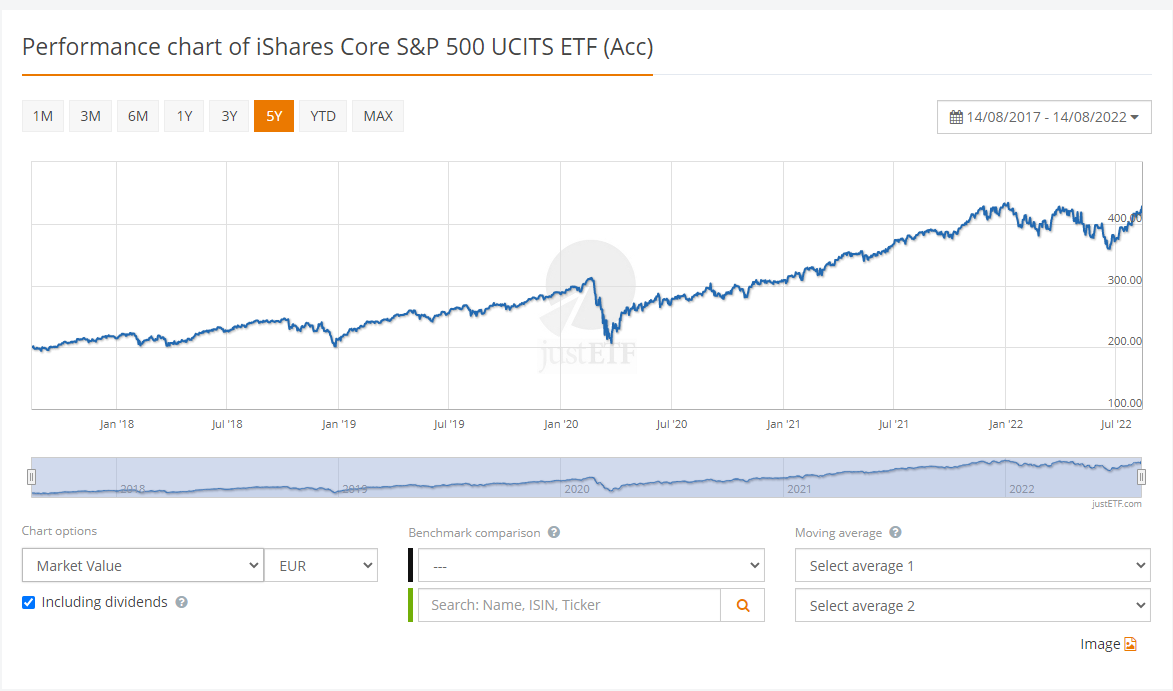Screen dimensions: 1173x691
Task: Expand the Select average 1 dropdown
Action: coord(973,565)
